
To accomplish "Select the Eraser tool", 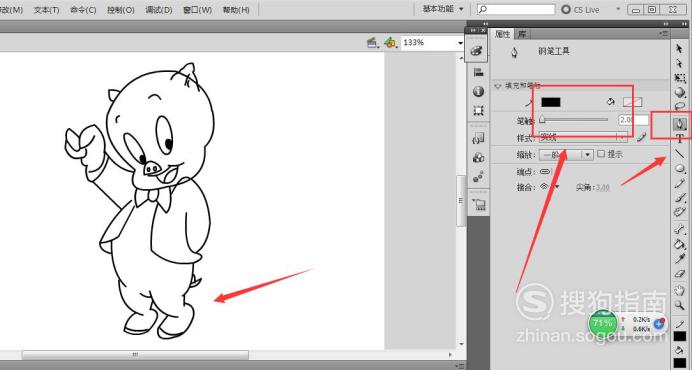I will pyautogui.click(x=680, y=274).
